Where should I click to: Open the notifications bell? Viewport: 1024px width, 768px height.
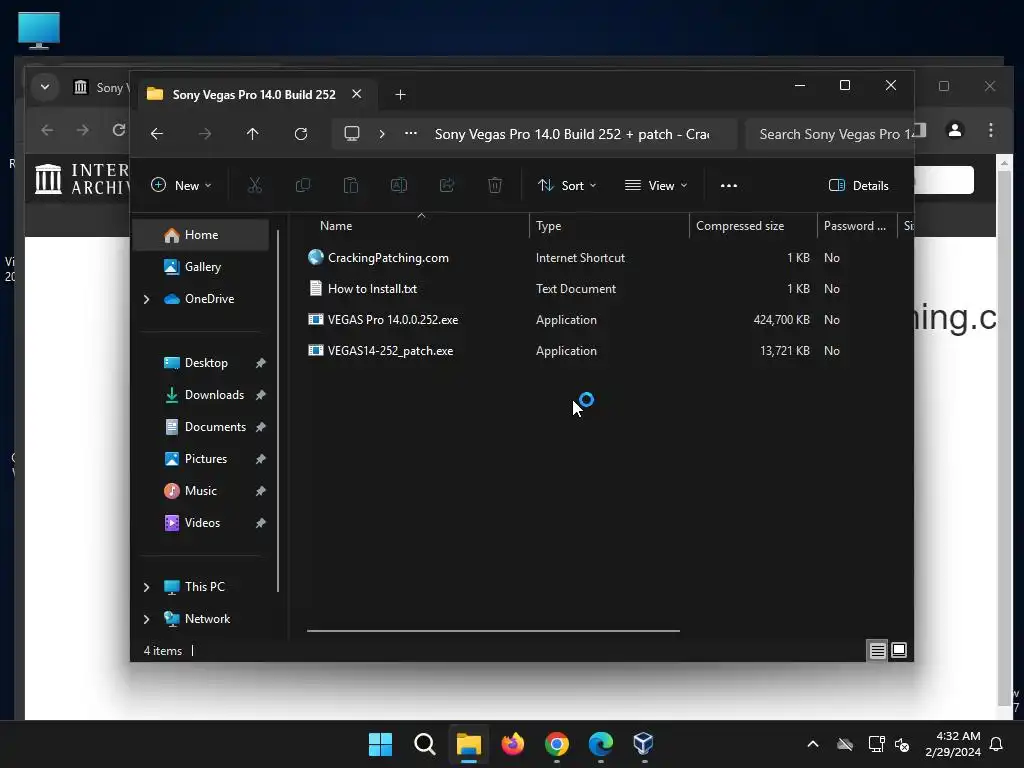coord(997,744)
